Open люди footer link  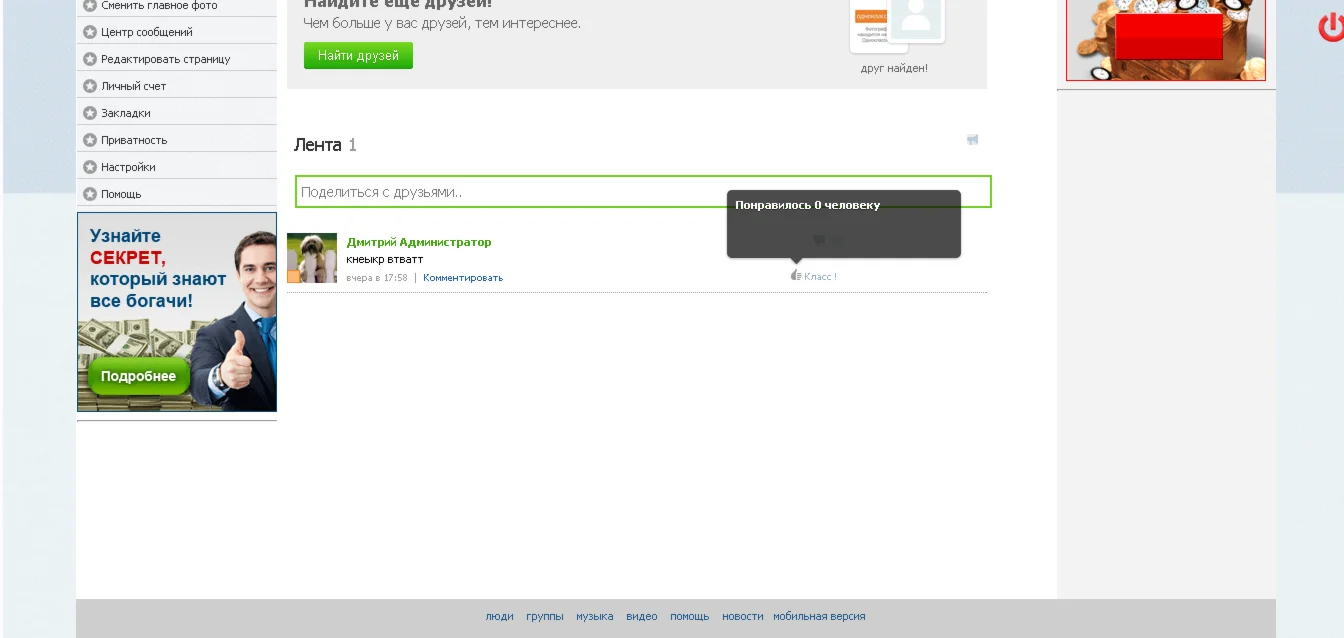pos(500,617)
